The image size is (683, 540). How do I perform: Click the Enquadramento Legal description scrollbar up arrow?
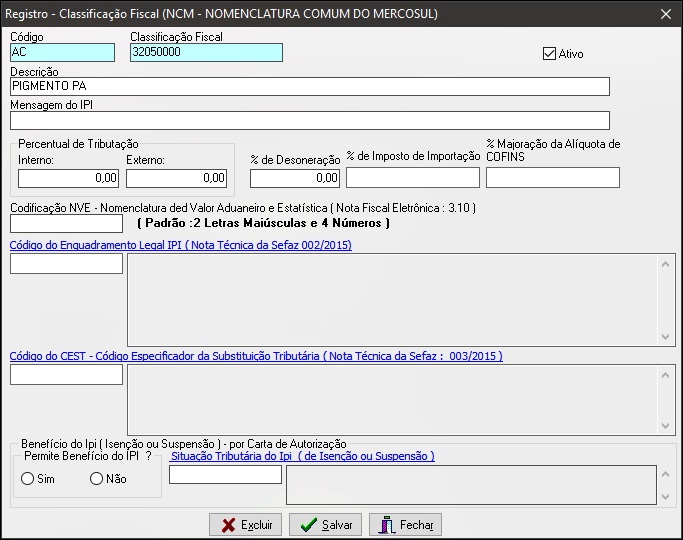click(665, 264)
